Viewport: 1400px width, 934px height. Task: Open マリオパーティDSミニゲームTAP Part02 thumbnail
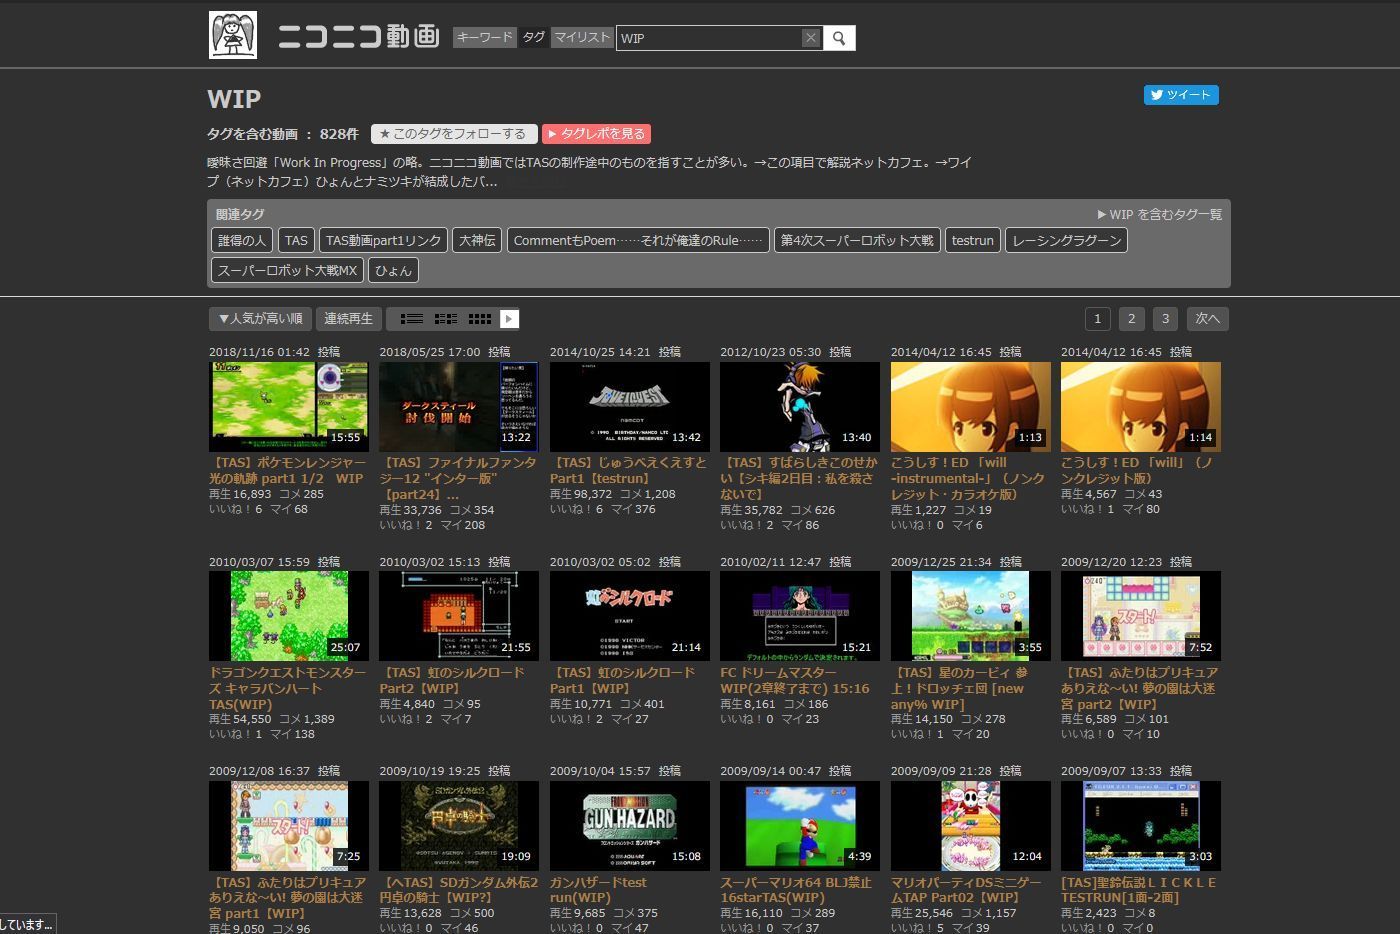[x=971, y=826]
